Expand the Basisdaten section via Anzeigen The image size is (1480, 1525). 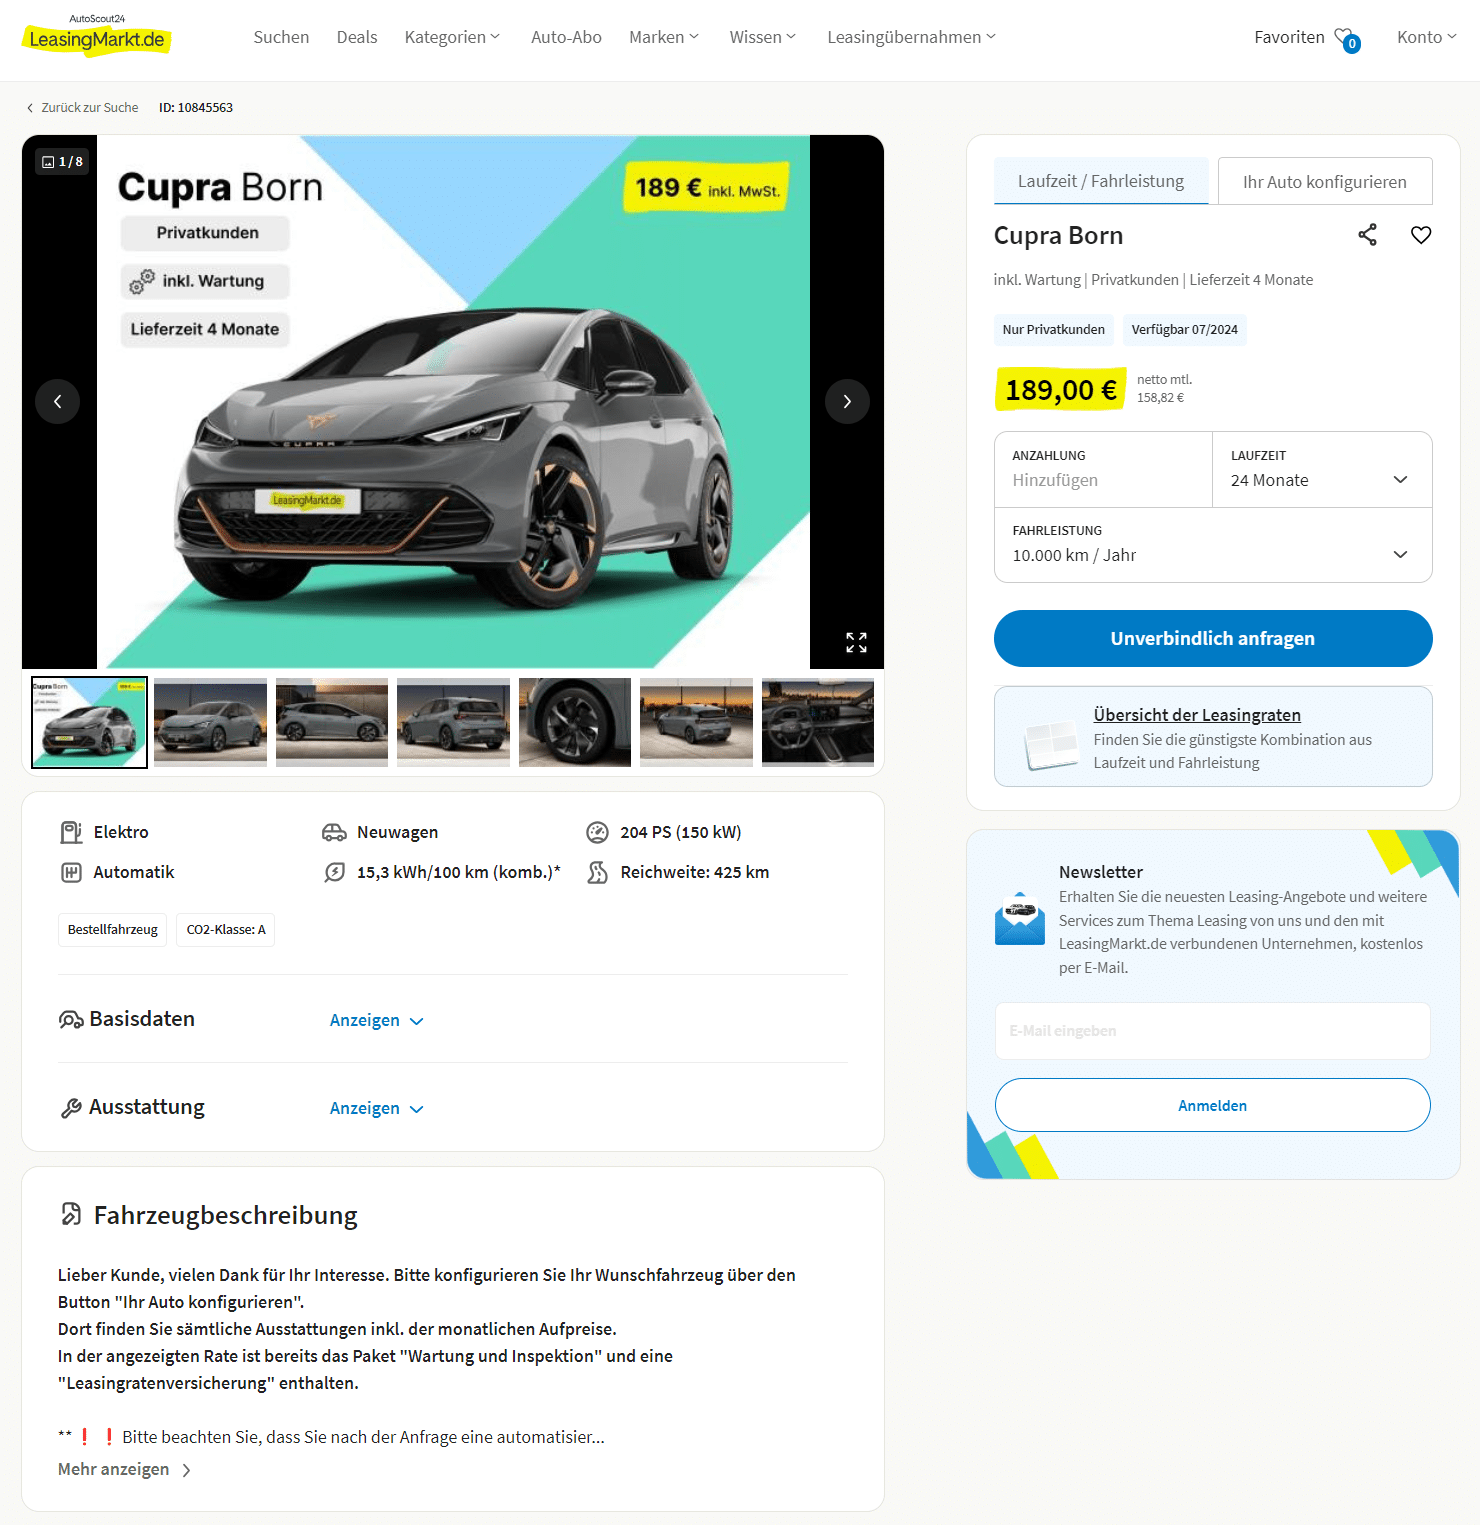point(377,1021)
